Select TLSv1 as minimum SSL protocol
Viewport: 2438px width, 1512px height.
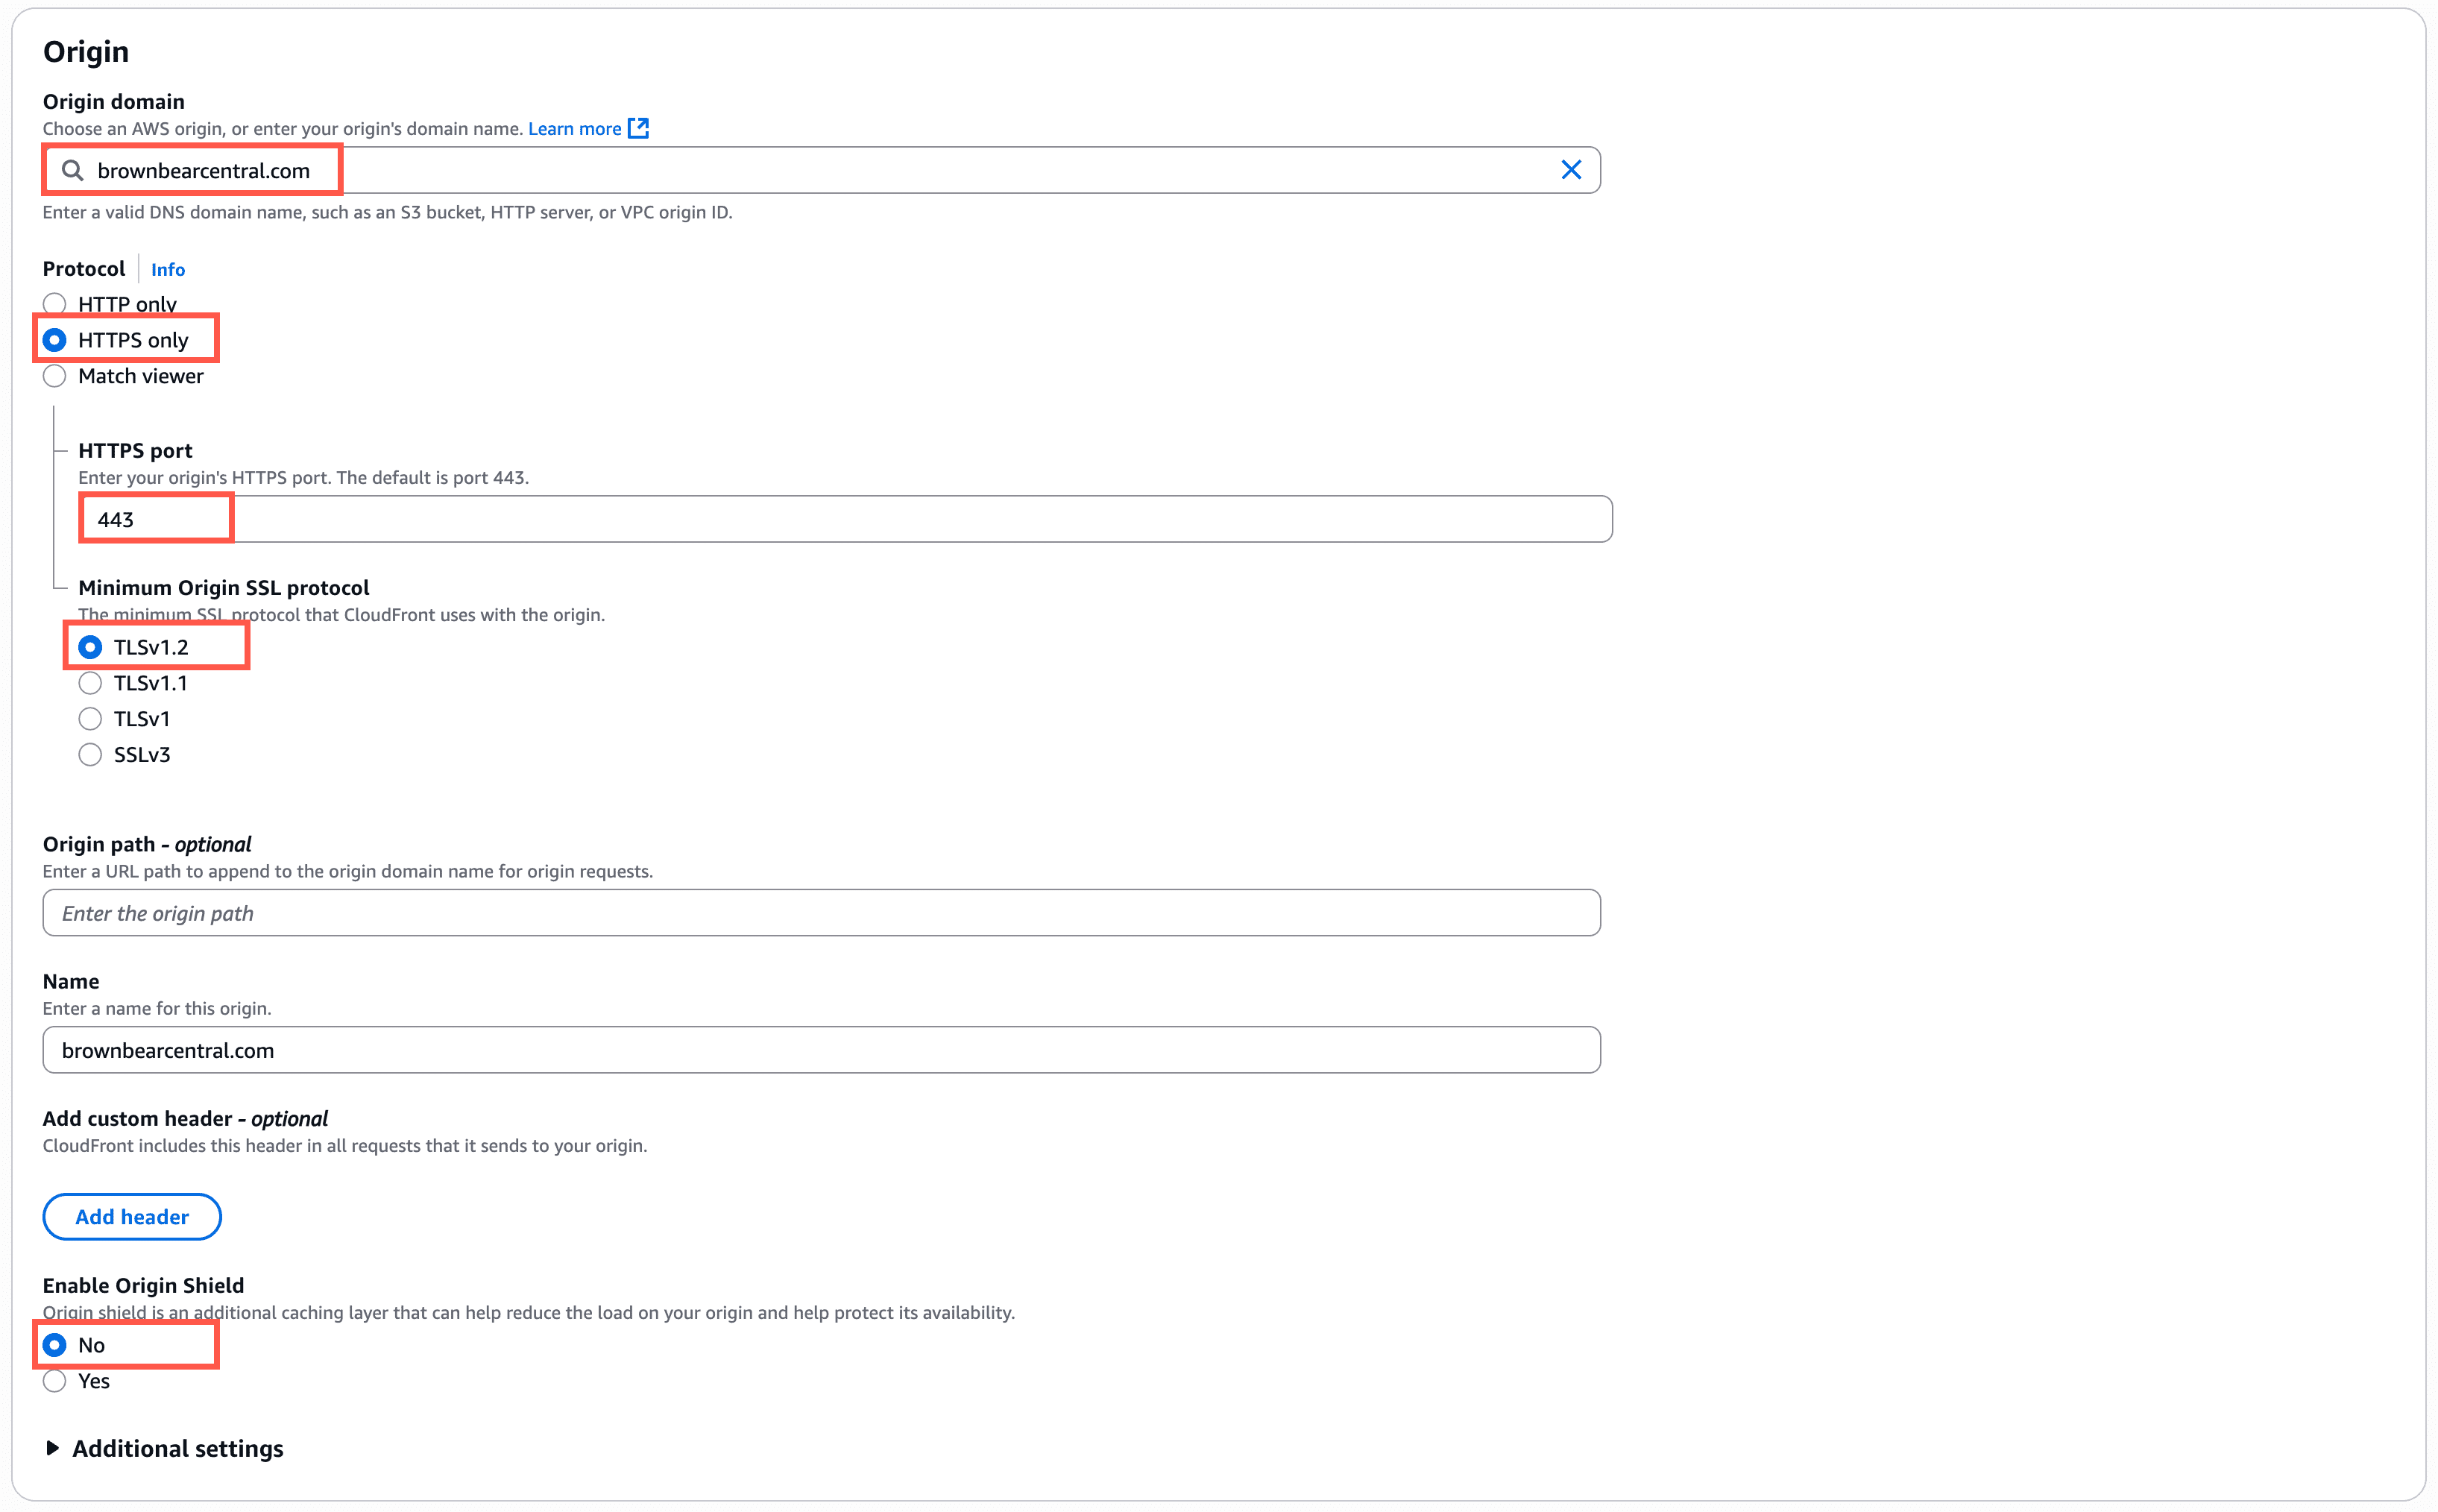tap(90, 718)
